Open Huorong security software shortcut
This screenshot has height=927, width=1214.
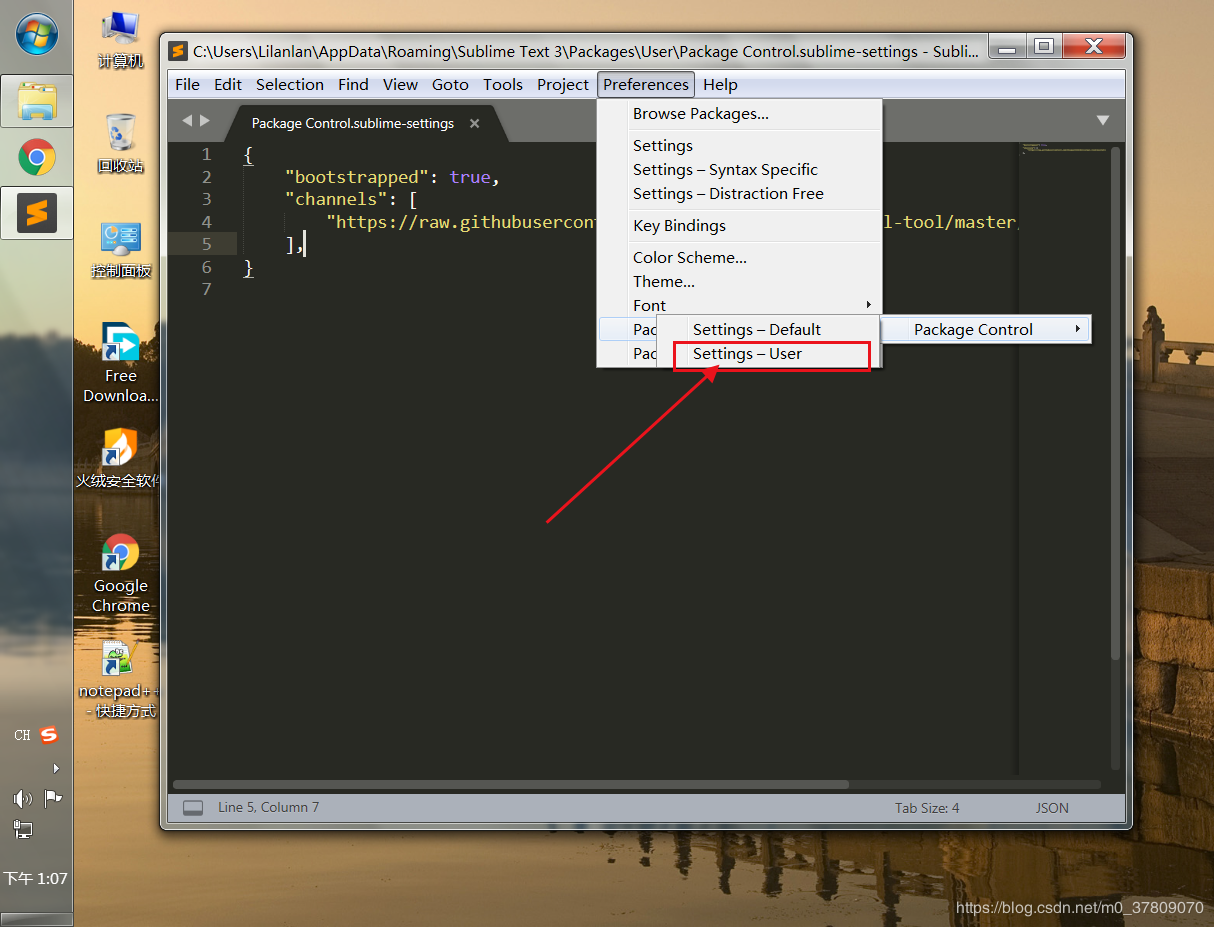(x=120, y=458)
